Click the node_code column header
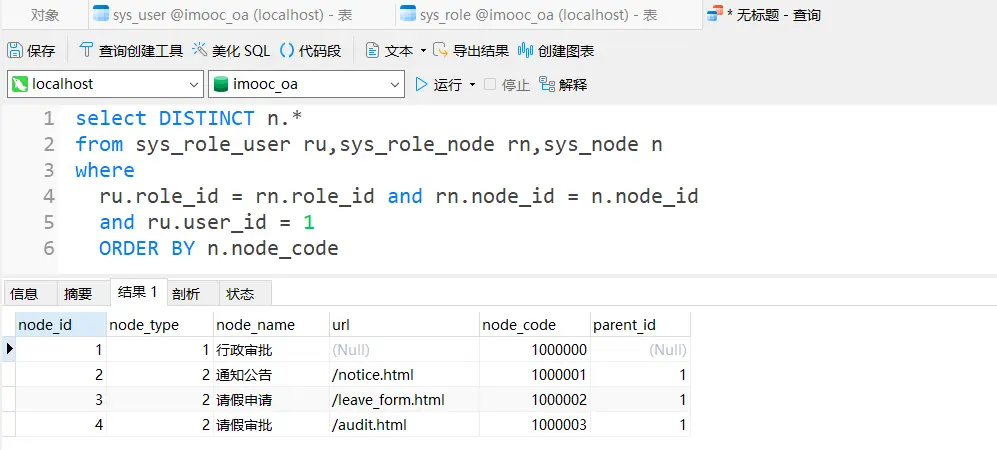 pyautogui.click(x=518, y=325)
